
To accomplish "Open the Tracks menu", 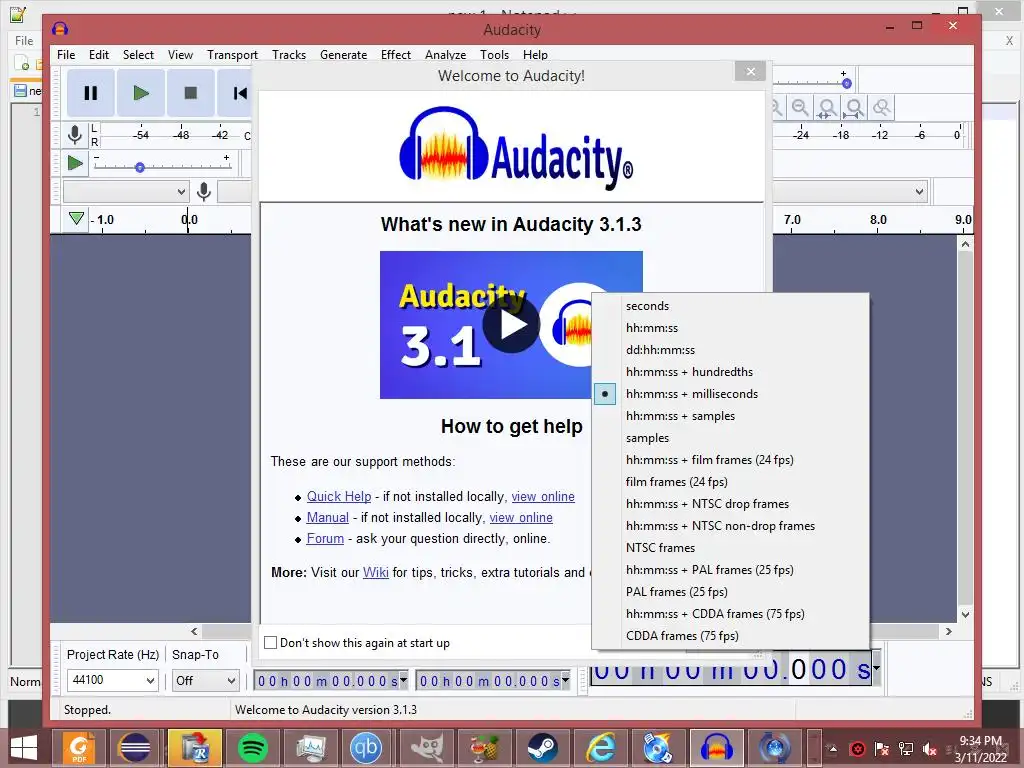I will [289, 55].
